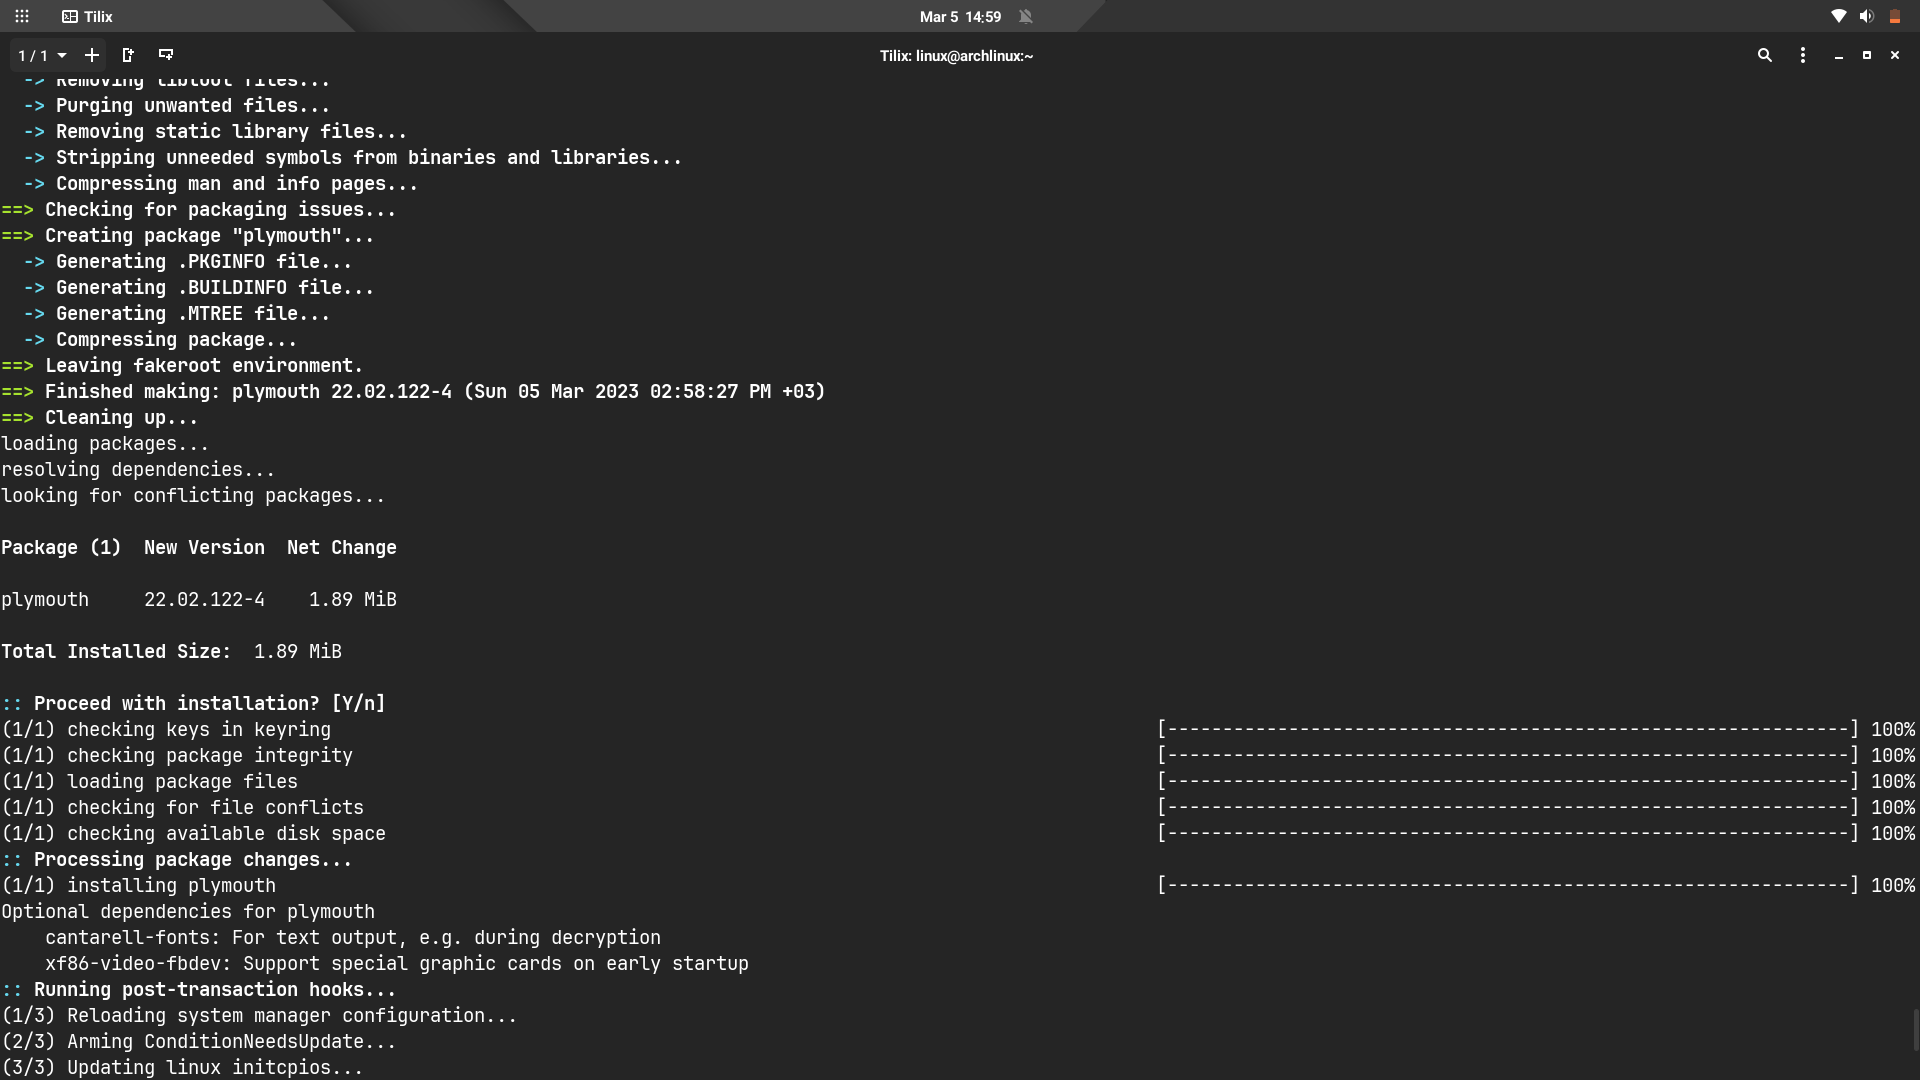Click the Tilix: linux@archlinux:~ window title

pos(956,56)
